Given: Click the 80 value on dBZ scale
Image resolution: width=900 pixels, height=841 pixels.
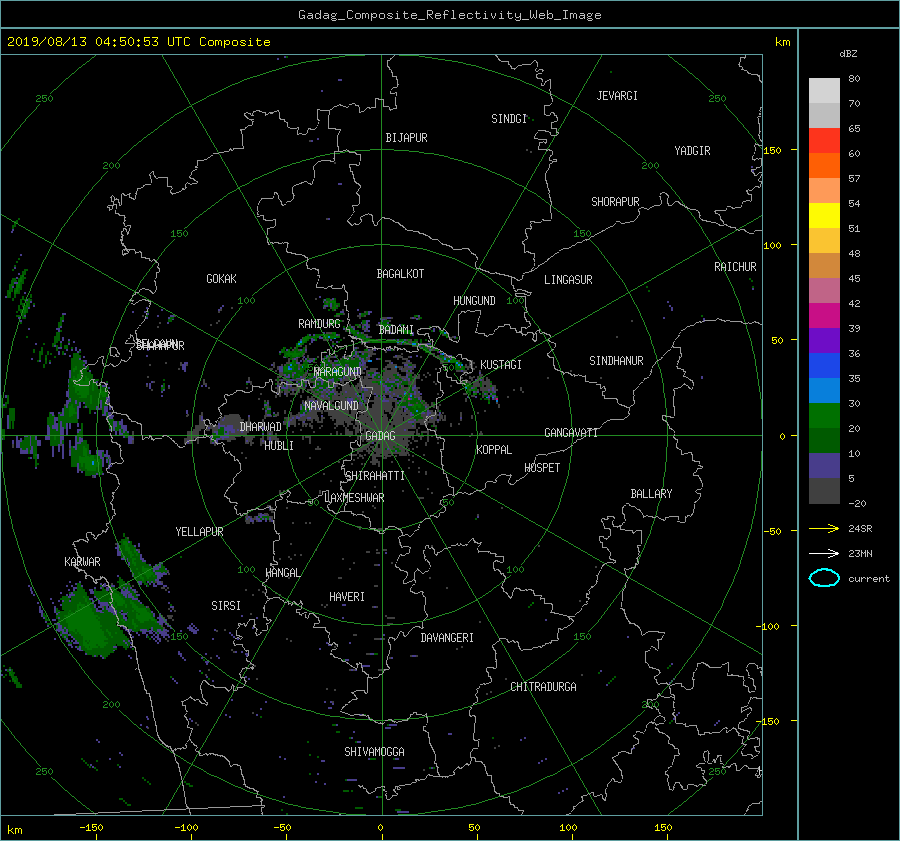Looking at the screenshot, I should coord(854,79).
